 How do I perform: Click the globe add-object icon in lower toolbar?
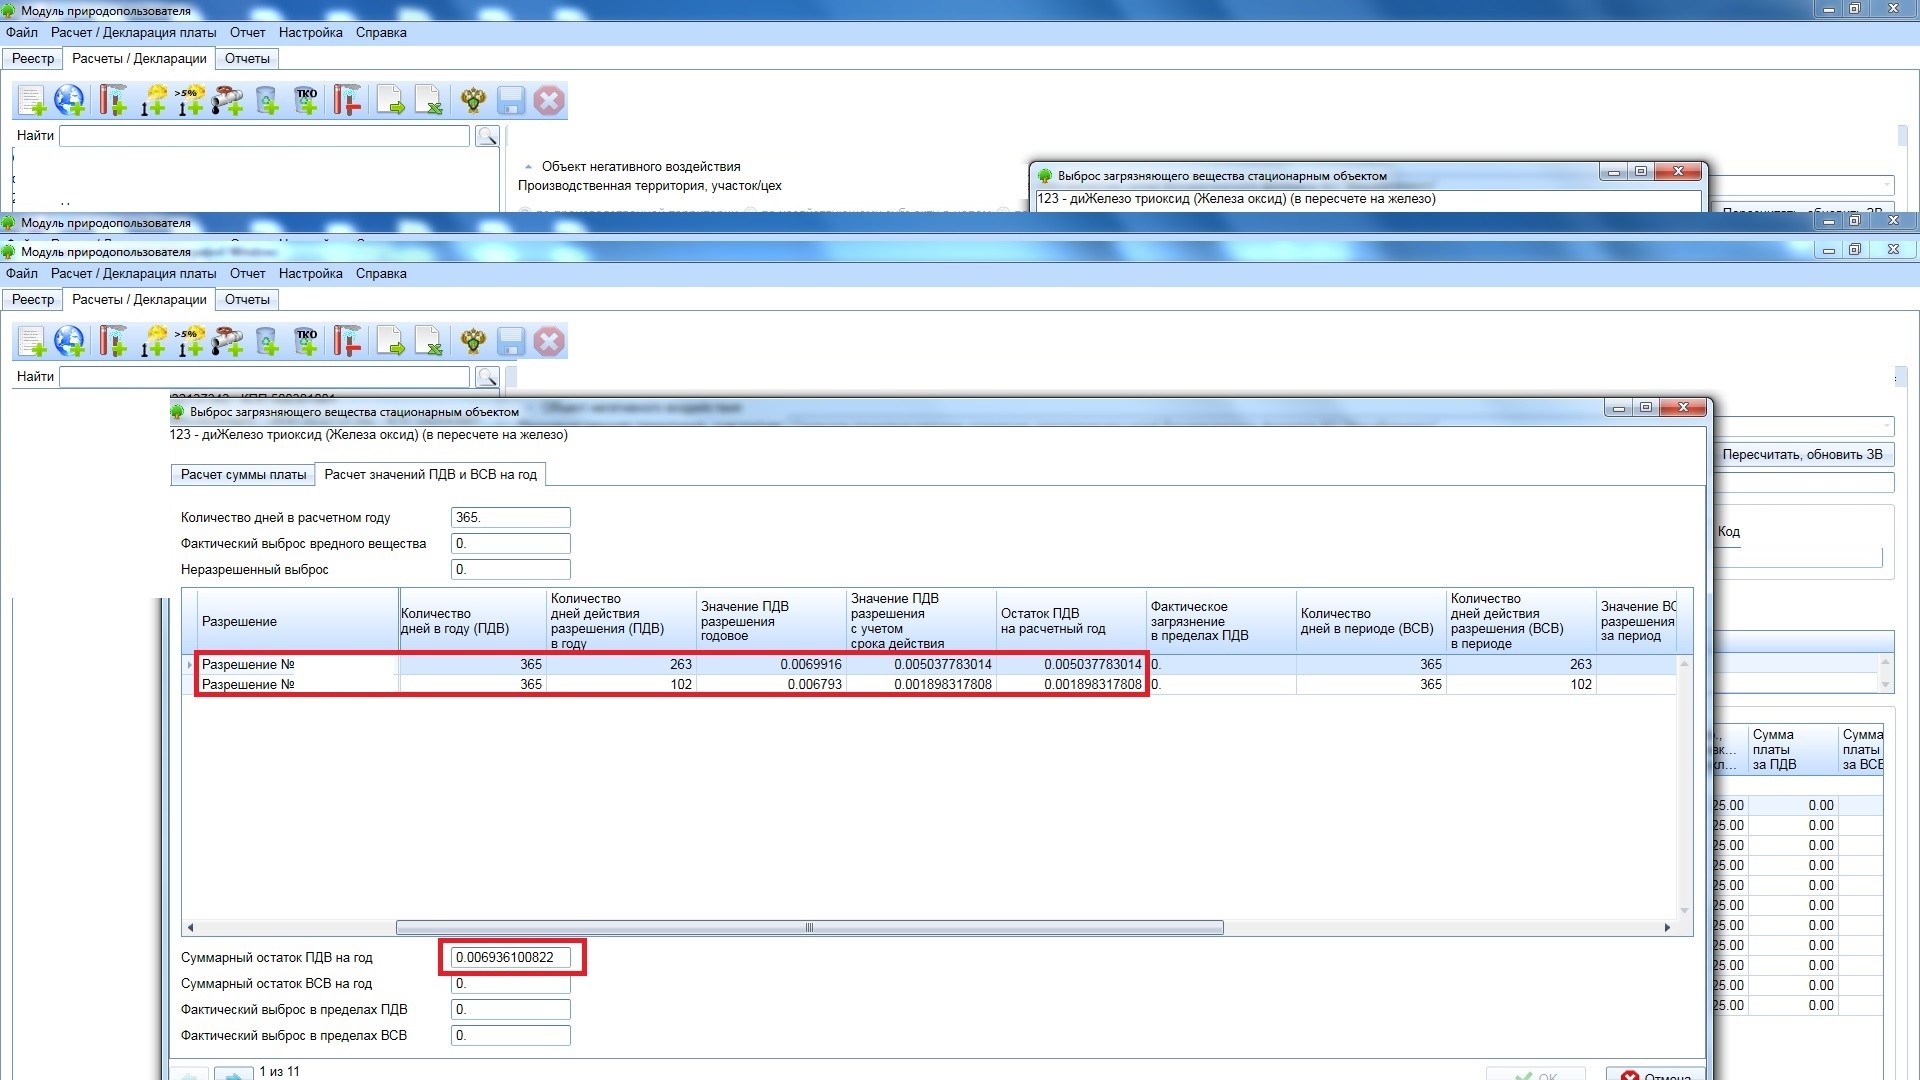click(x=70, y=342)
